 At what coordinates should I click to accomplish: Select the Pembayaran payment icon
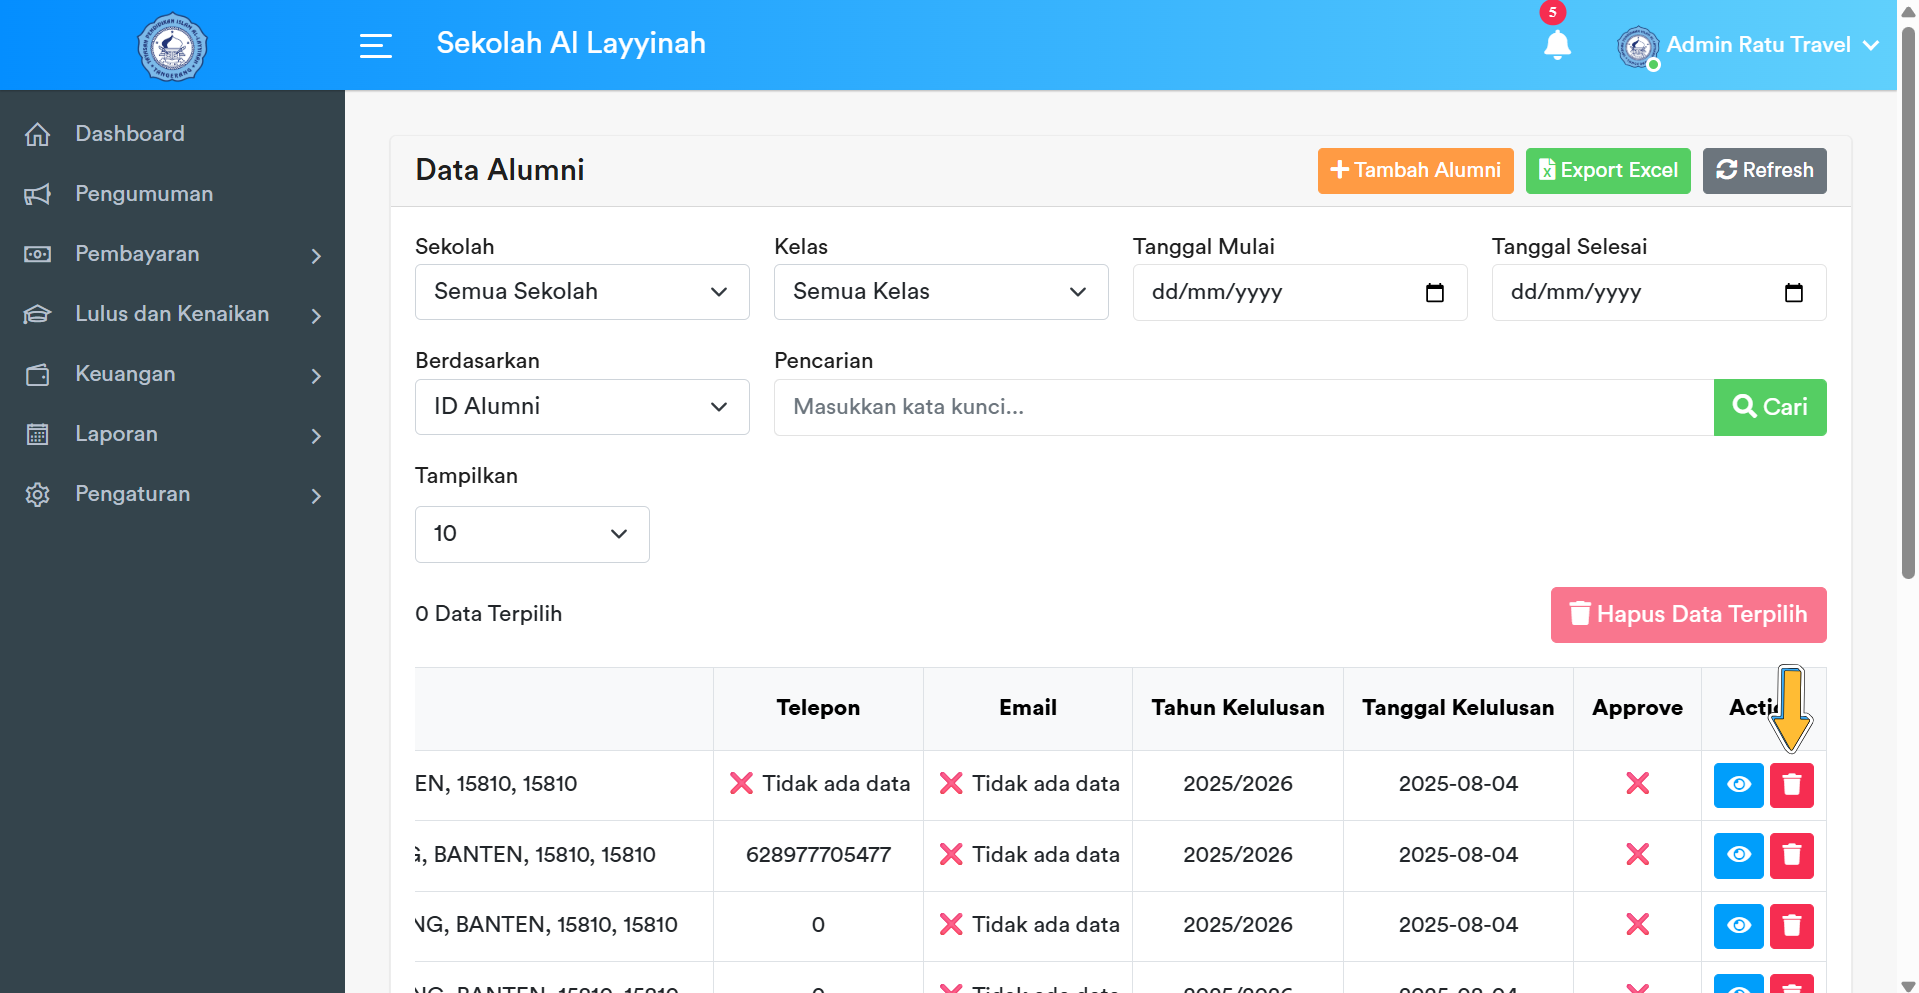coord(37,254)
